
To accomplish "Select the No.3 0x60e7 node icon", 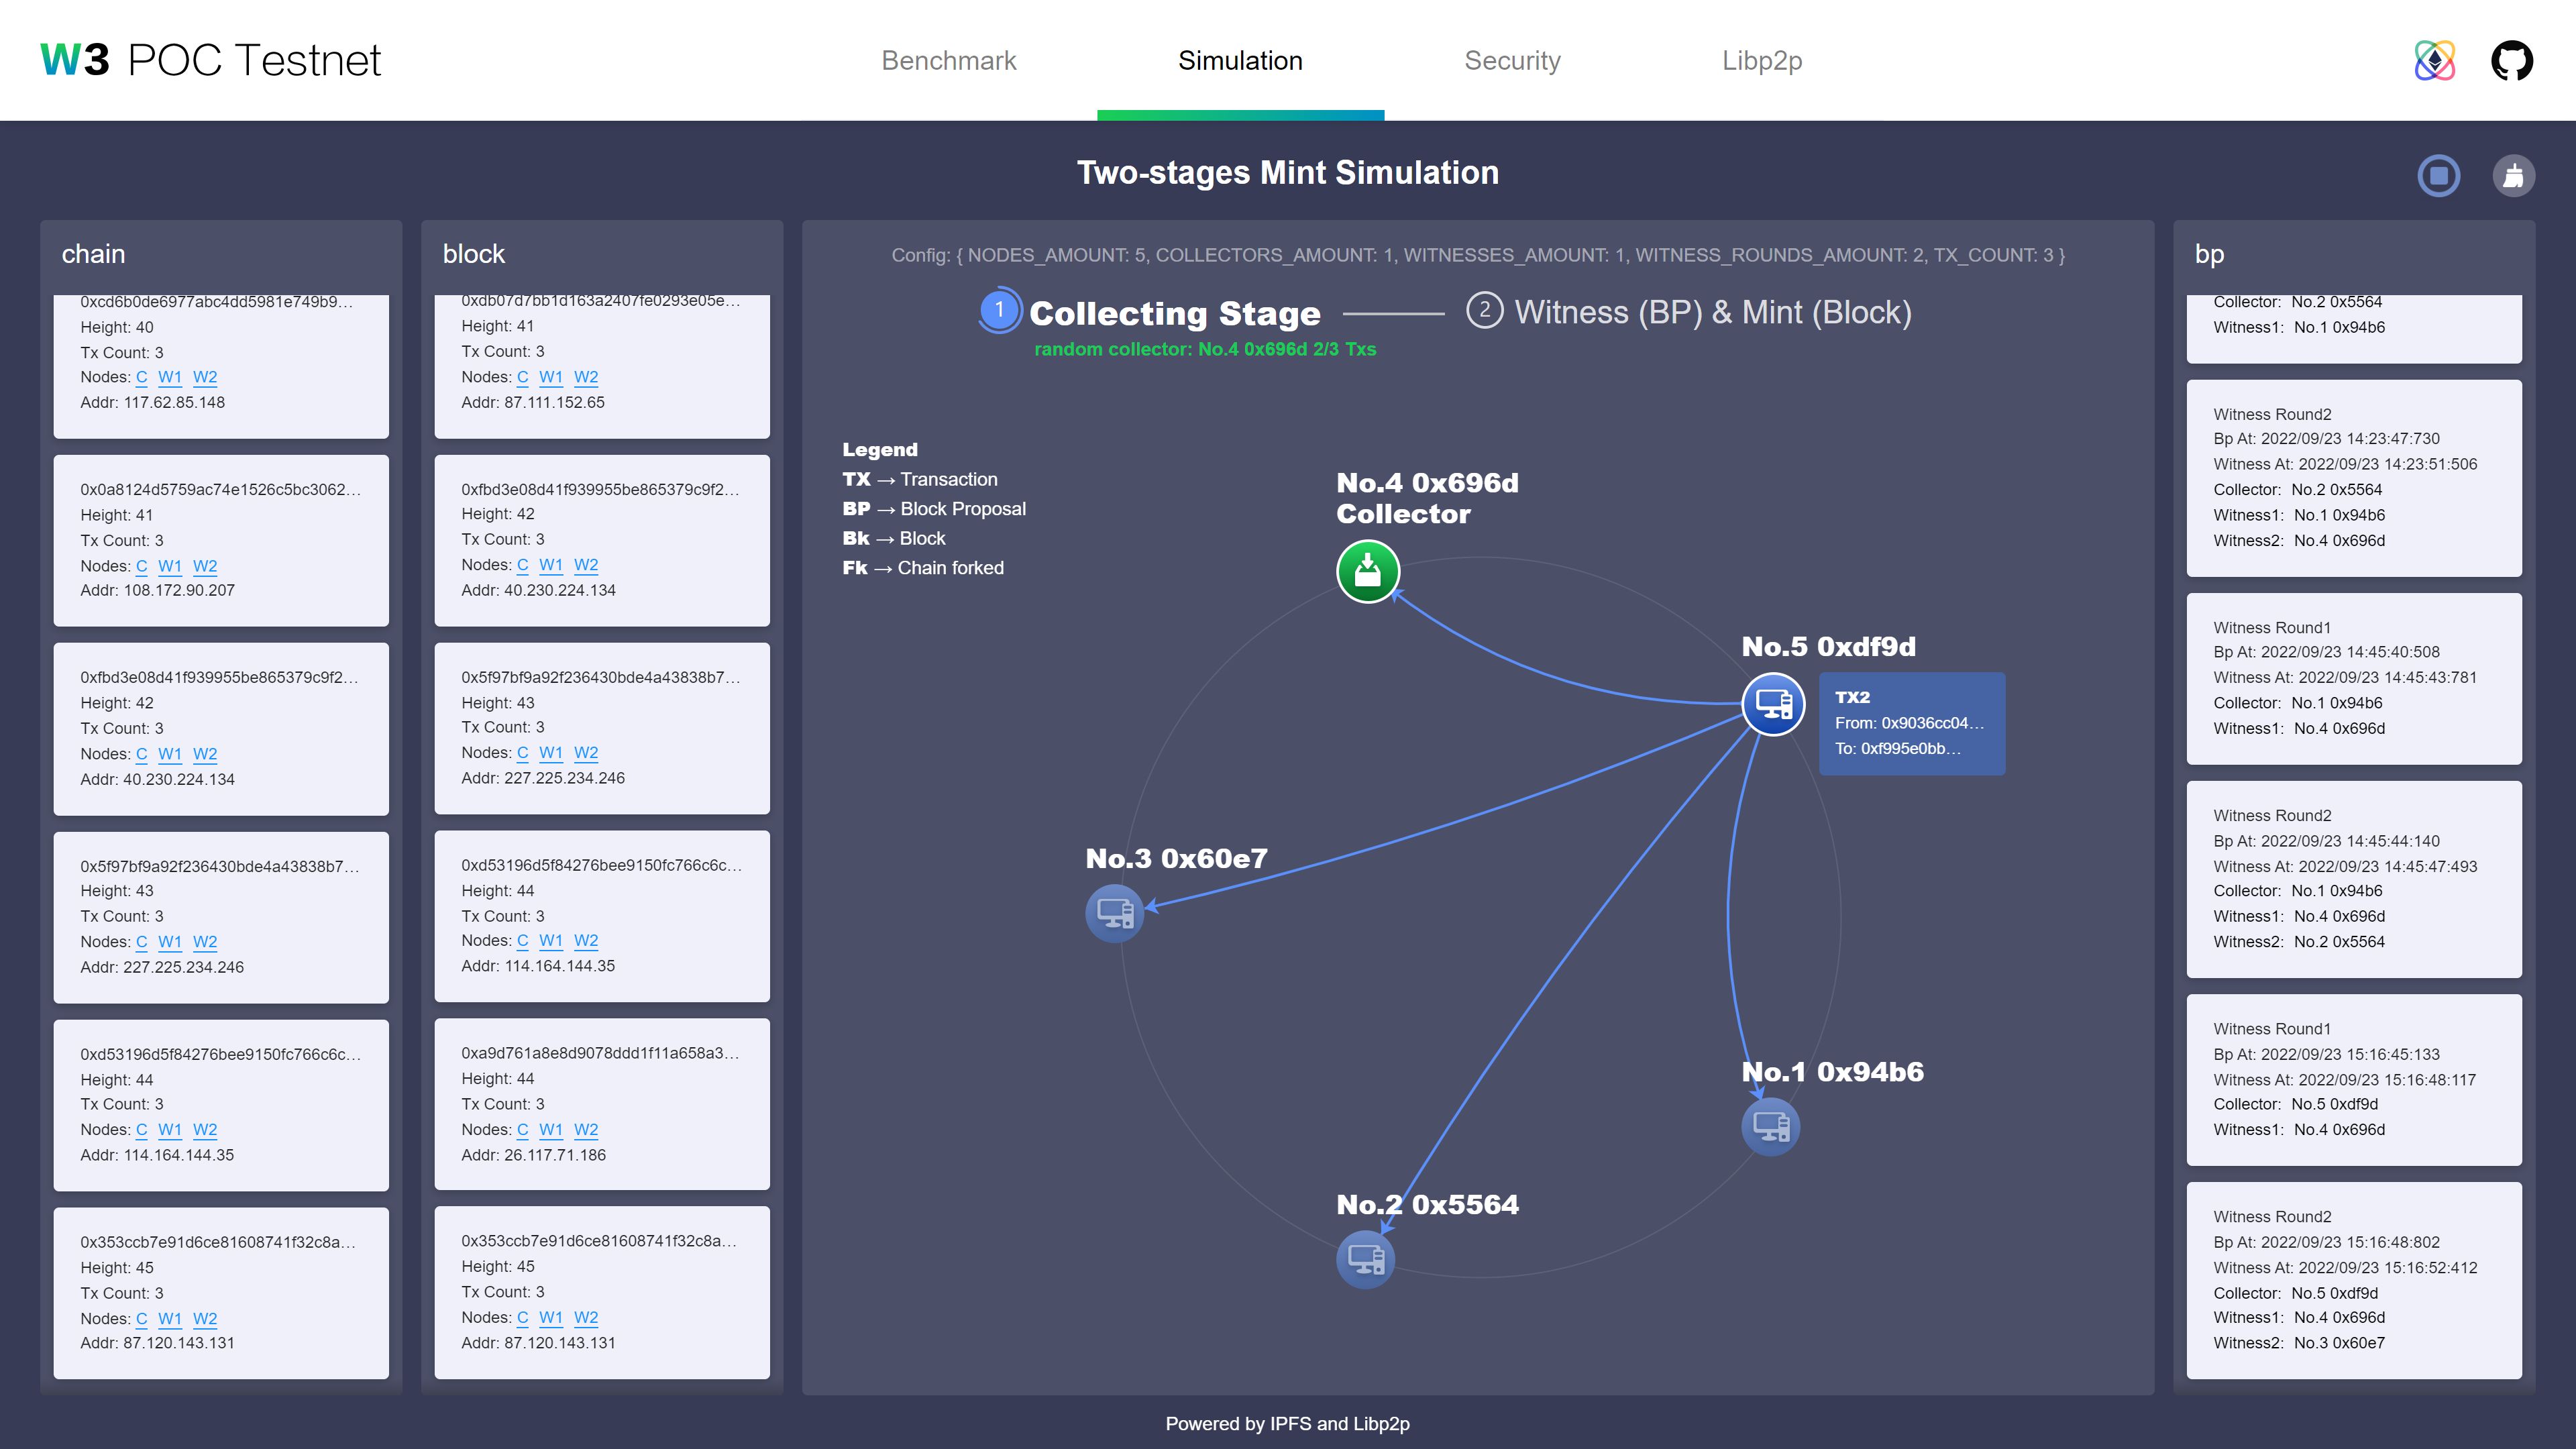I will coord(1114,912).
